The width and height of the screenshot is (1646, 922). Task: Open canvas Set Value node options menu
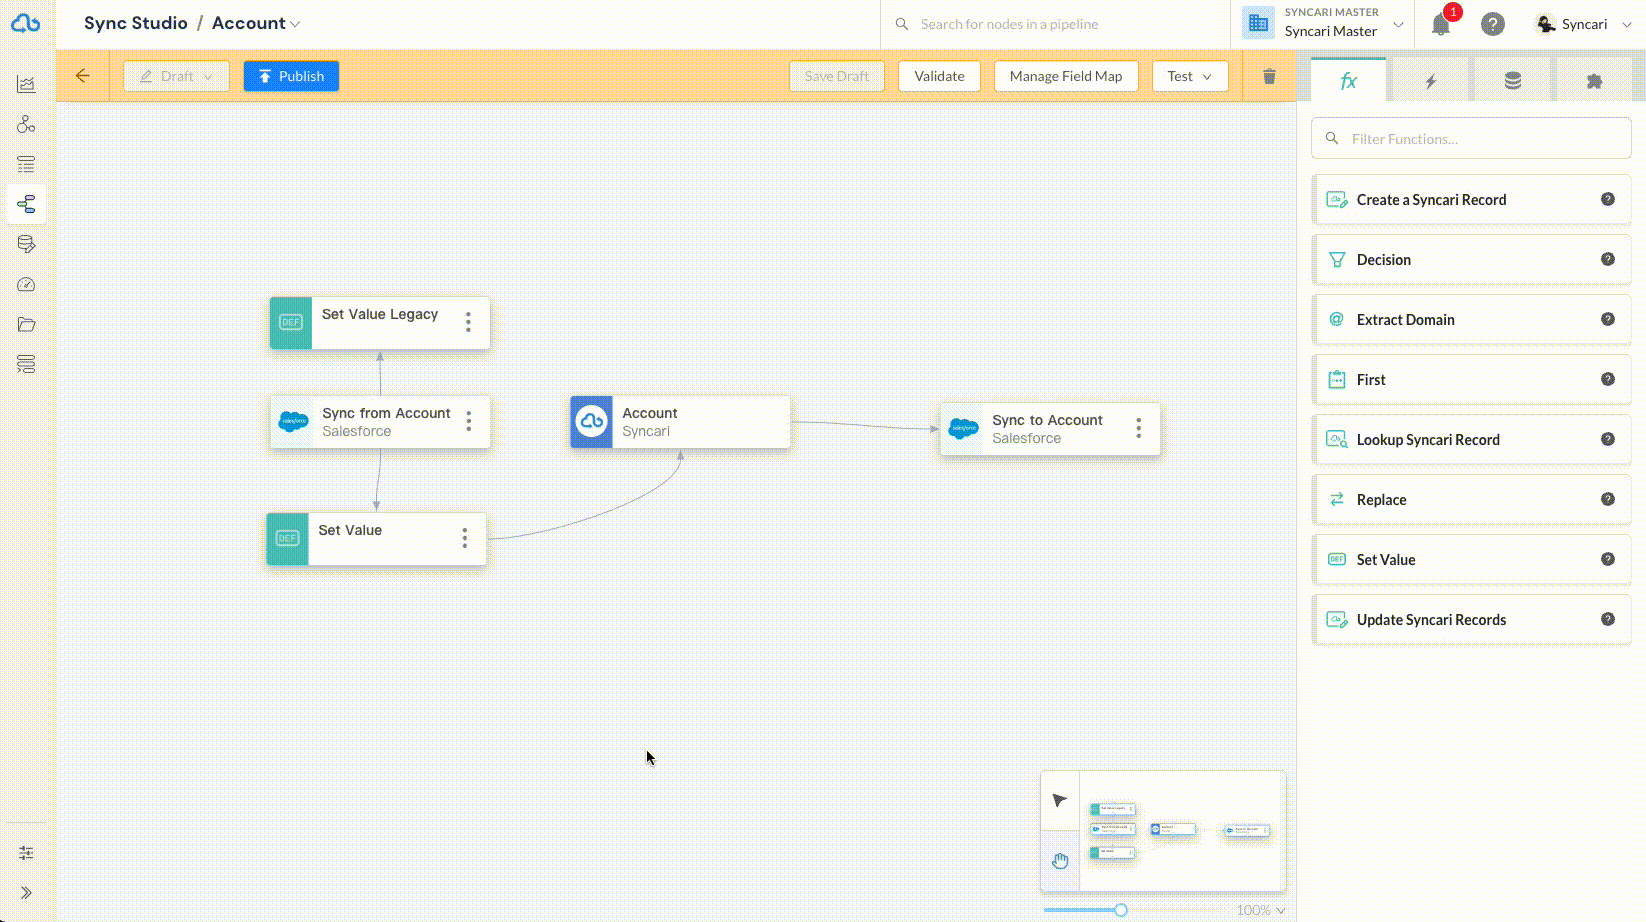click(465, 538)
